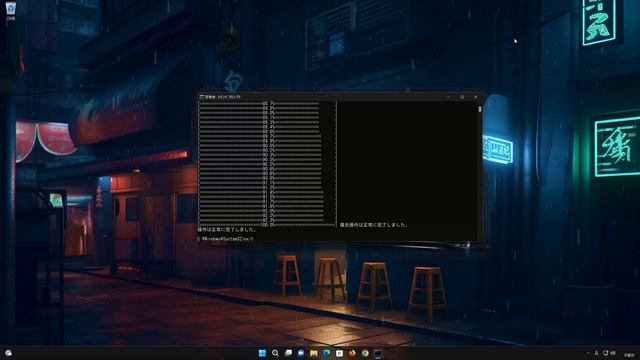
Task: Open File Explorer from the taskbar
Action: pyautogui.click(x=313, y=353)
